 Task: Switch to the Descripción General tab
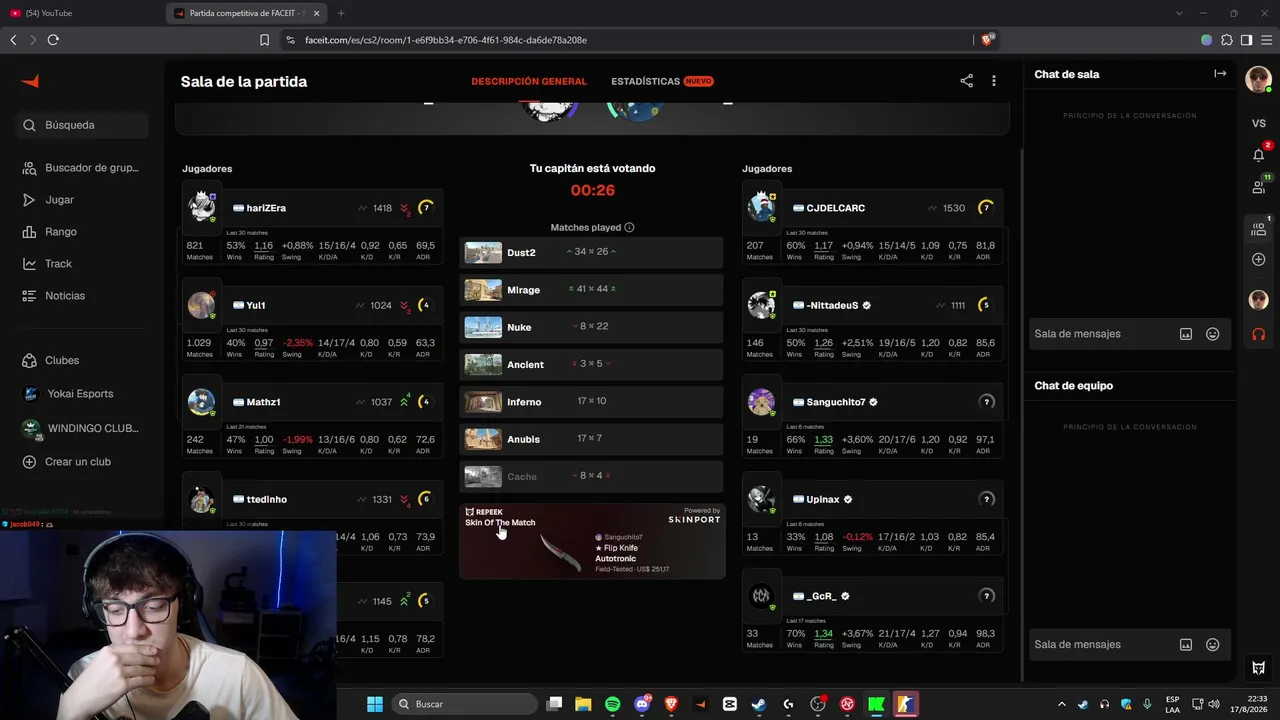pos(529,81)
